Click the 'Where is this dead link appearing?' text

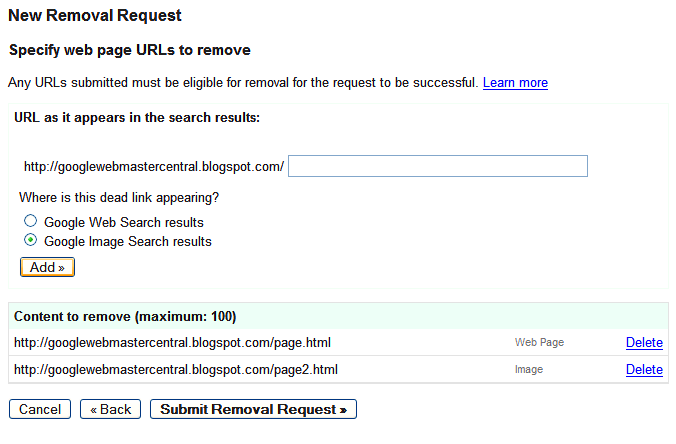pos(119,197)
